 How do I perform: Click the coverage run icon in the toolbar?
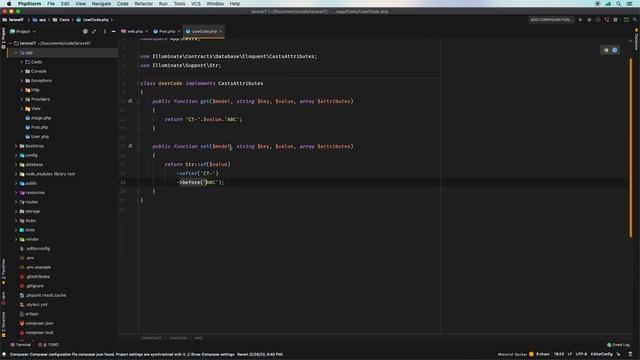pos(598,20)
